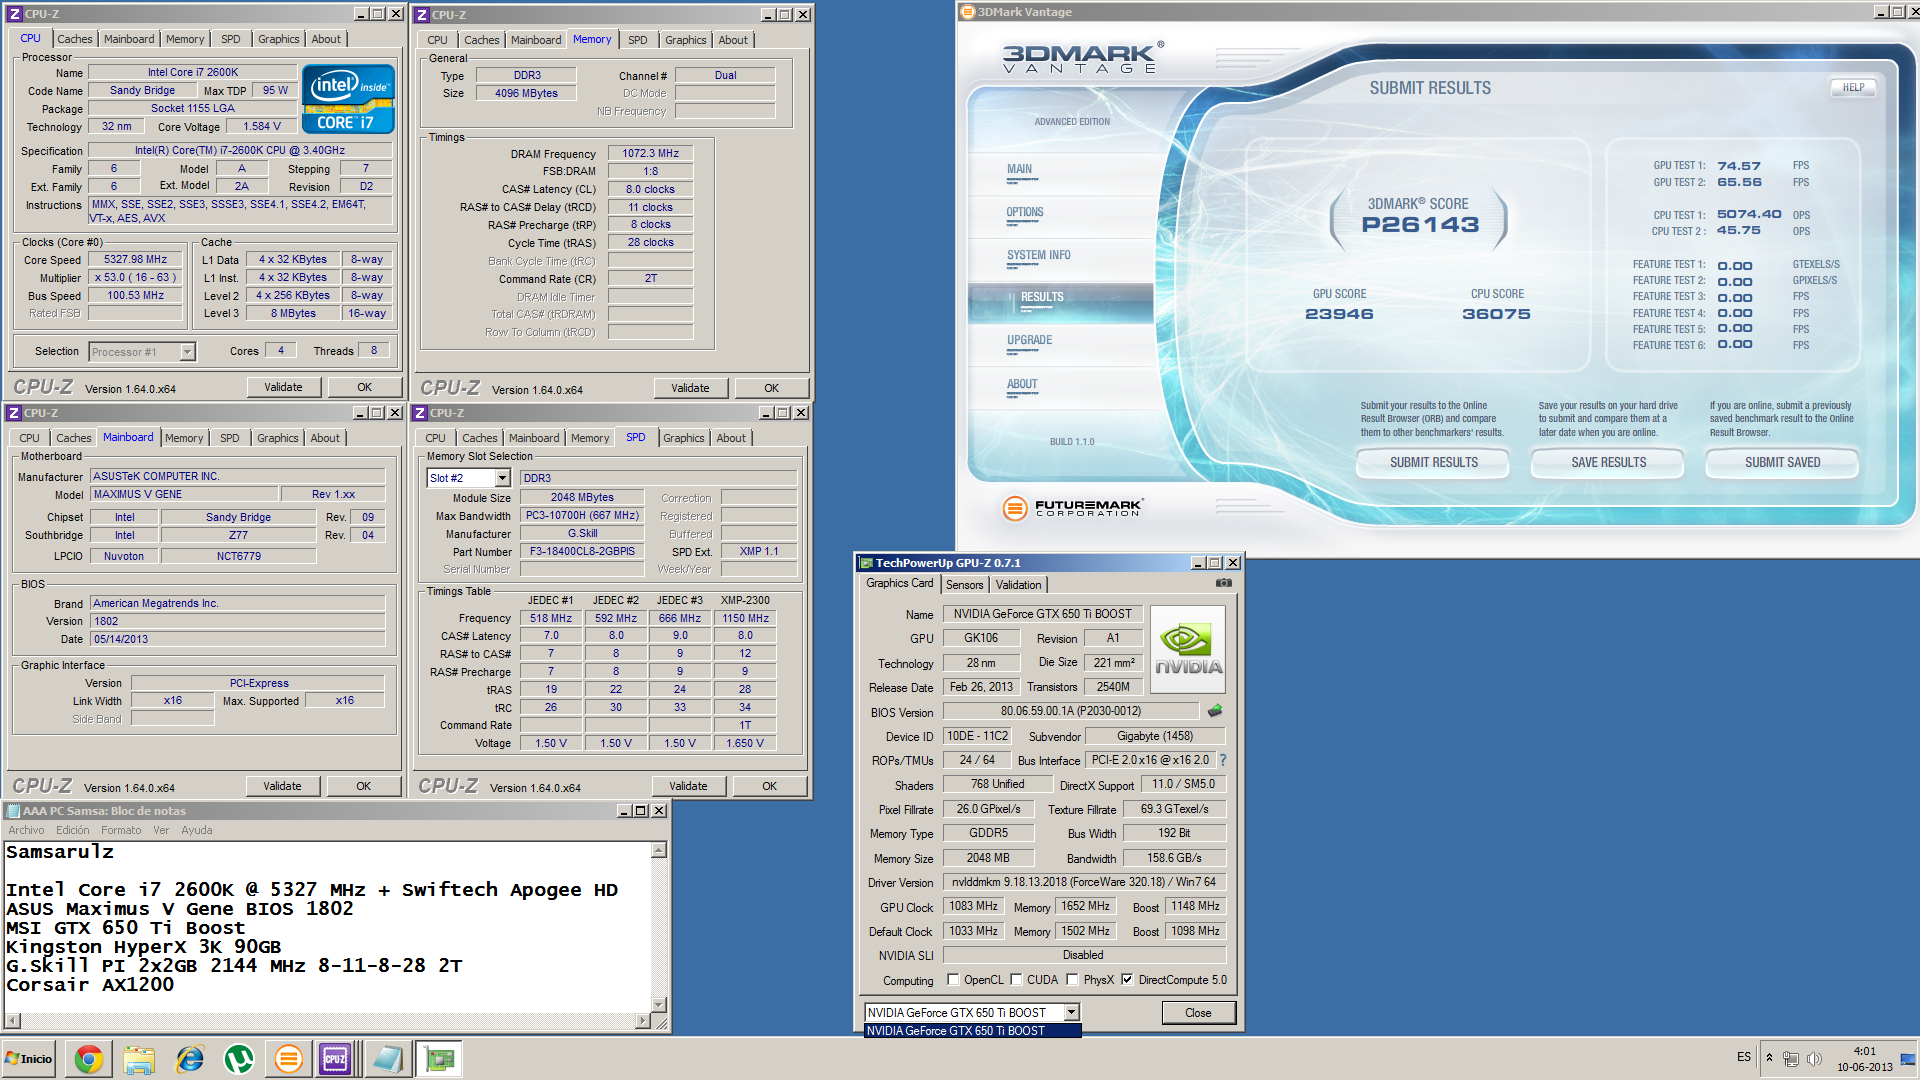Click the DRAM Frequency value 1072.3 MHz

[x=650, y=154]
